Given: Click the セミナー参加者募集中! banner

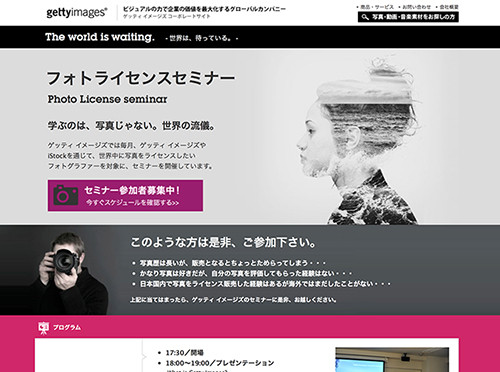Looking at the screenshot, I should (125, 196).
